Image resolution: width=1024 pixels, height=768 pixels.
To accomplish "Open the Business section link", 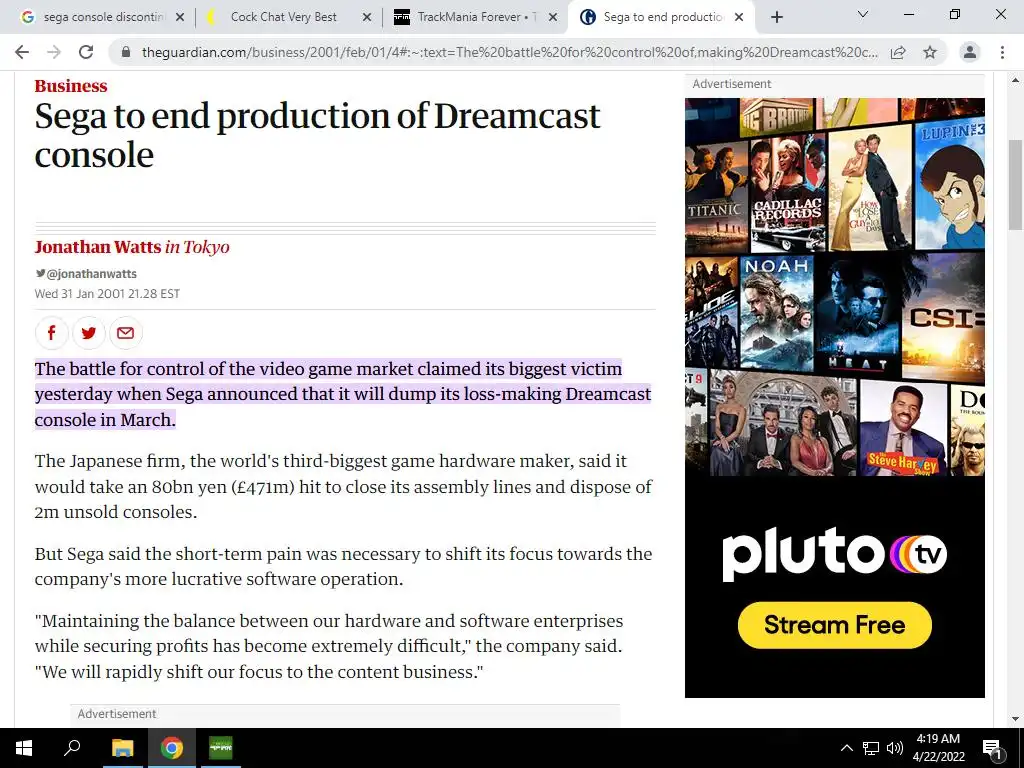I will coord(71,86).
